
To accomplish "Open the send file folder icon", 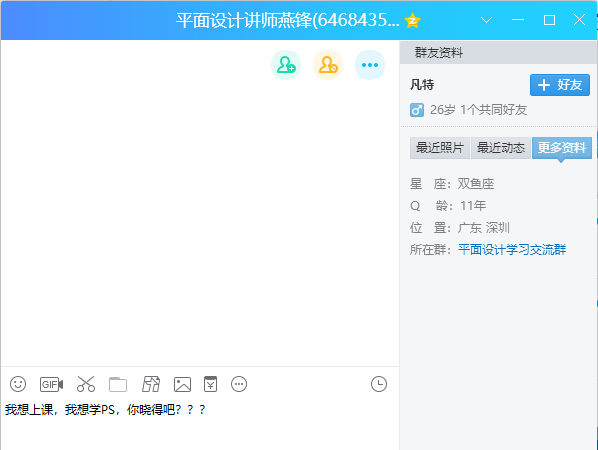I will pyautogui.click(x=118, y=384).
